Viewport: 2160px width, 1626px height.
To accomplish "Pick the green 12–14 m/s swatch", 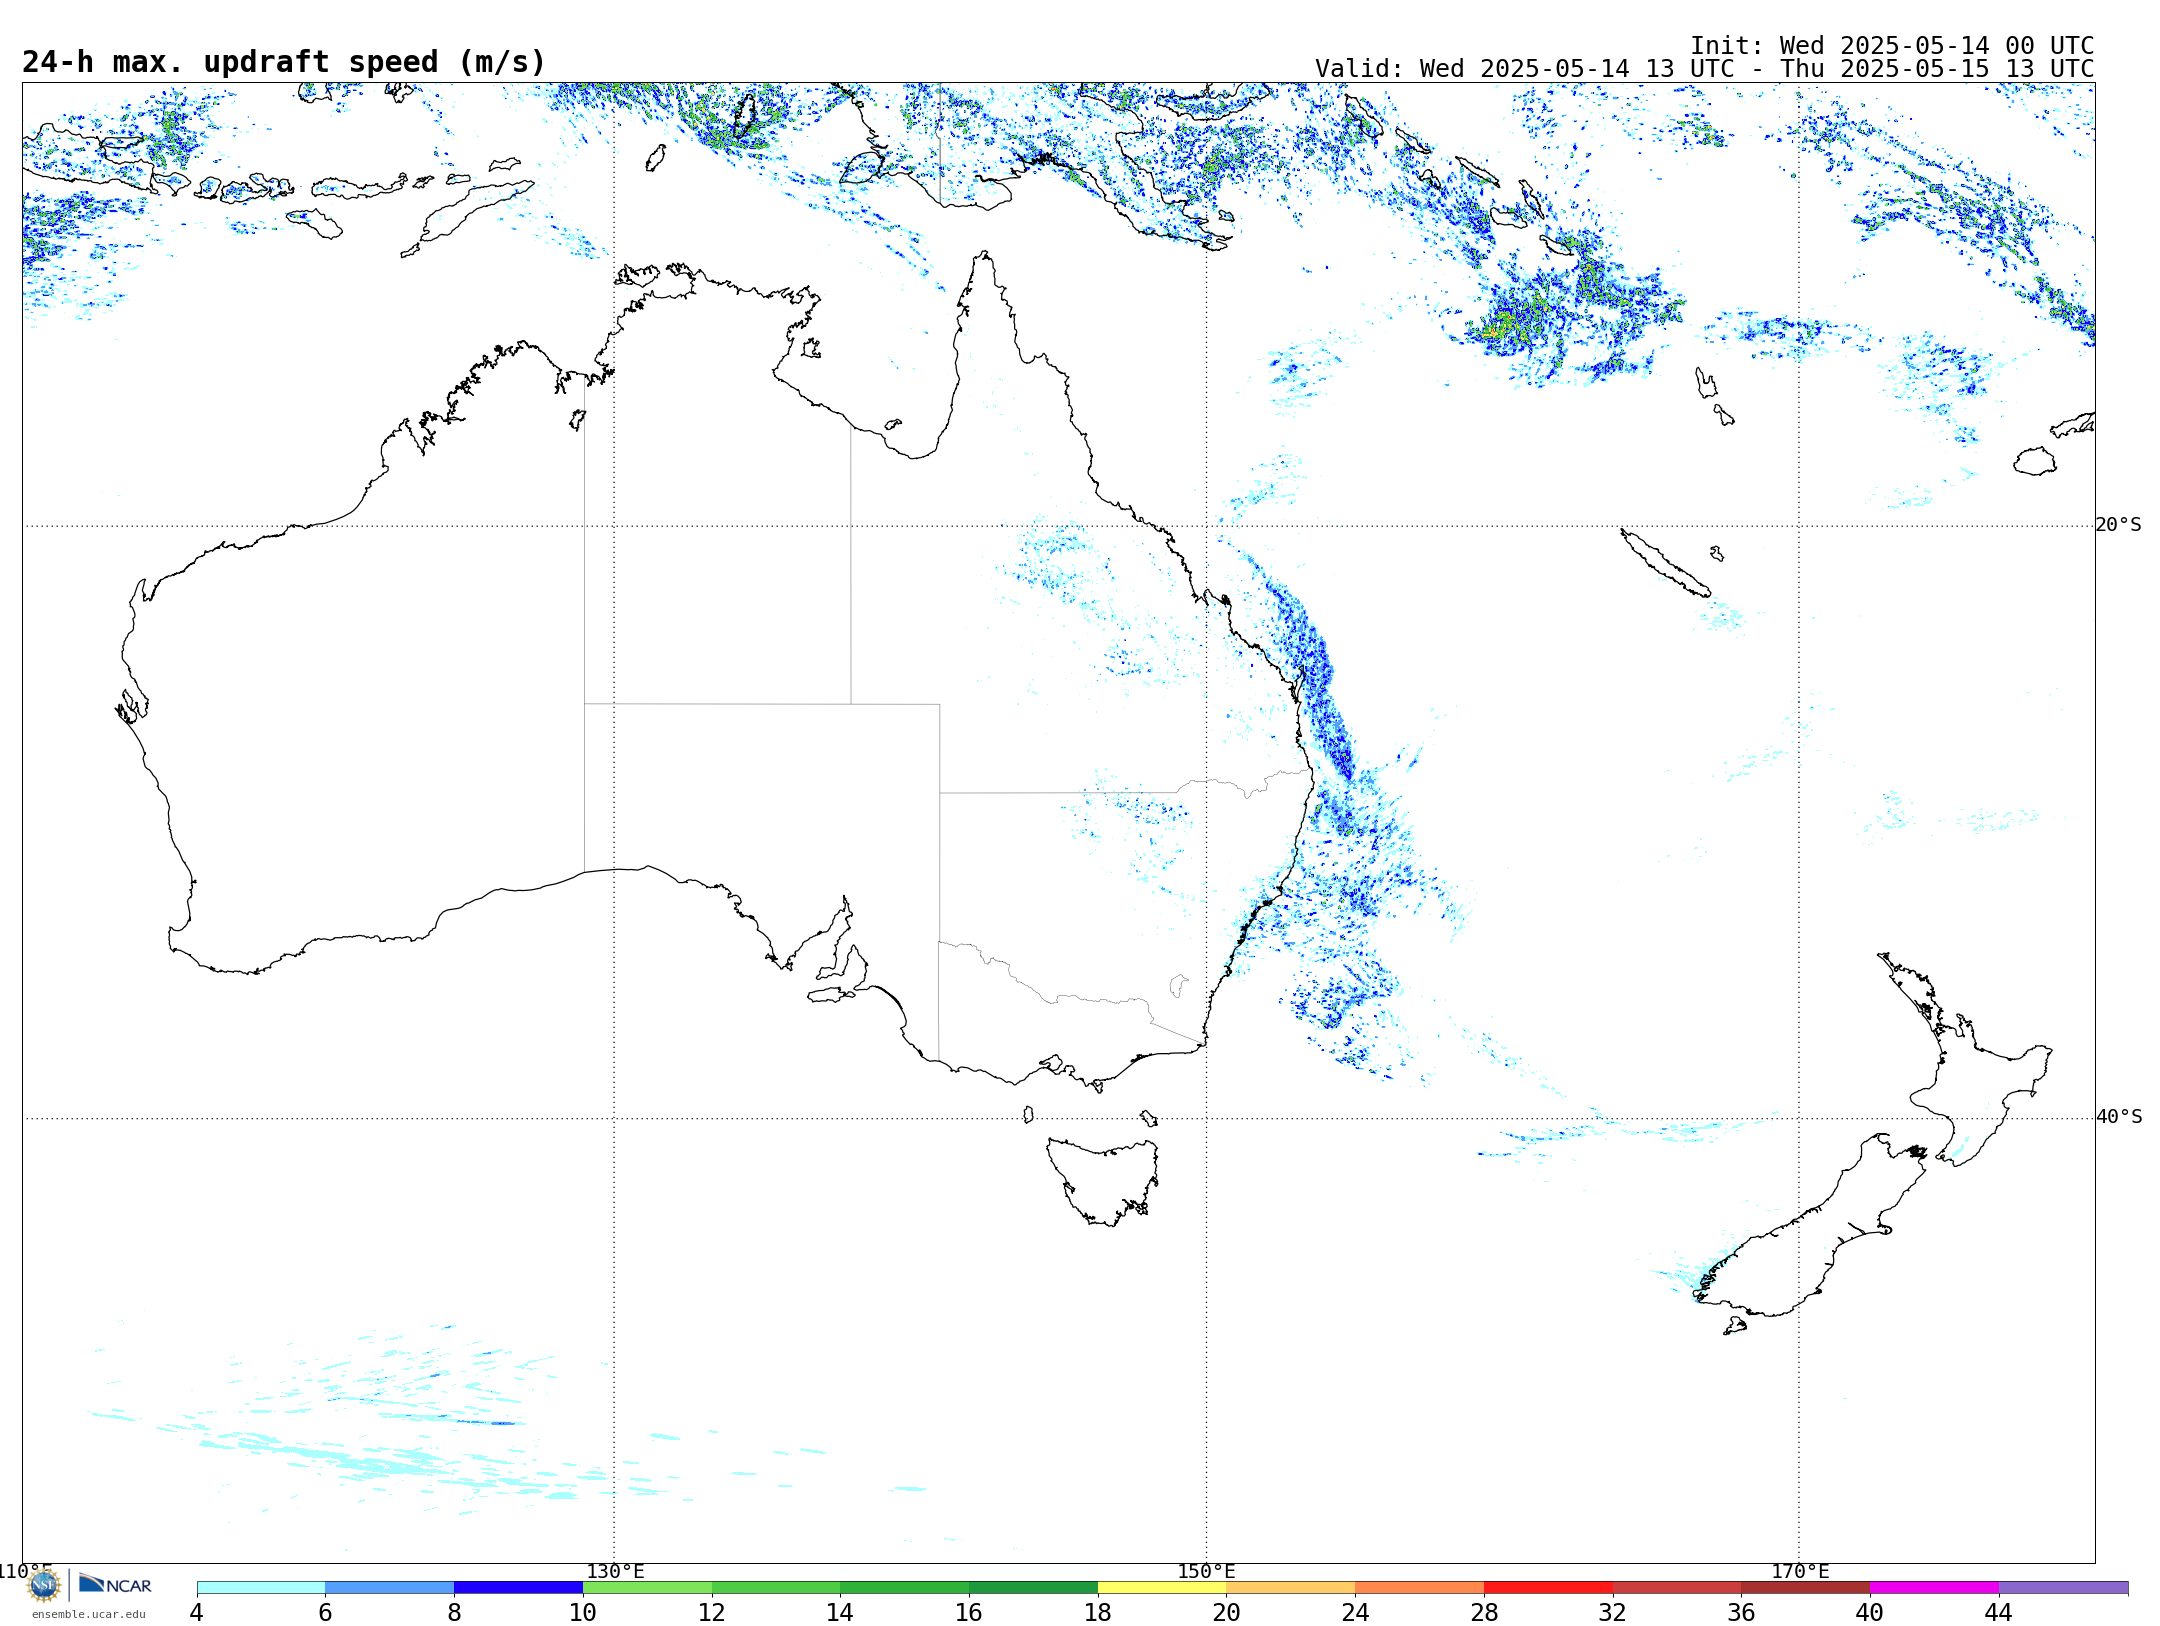I will coord(776,1588).
